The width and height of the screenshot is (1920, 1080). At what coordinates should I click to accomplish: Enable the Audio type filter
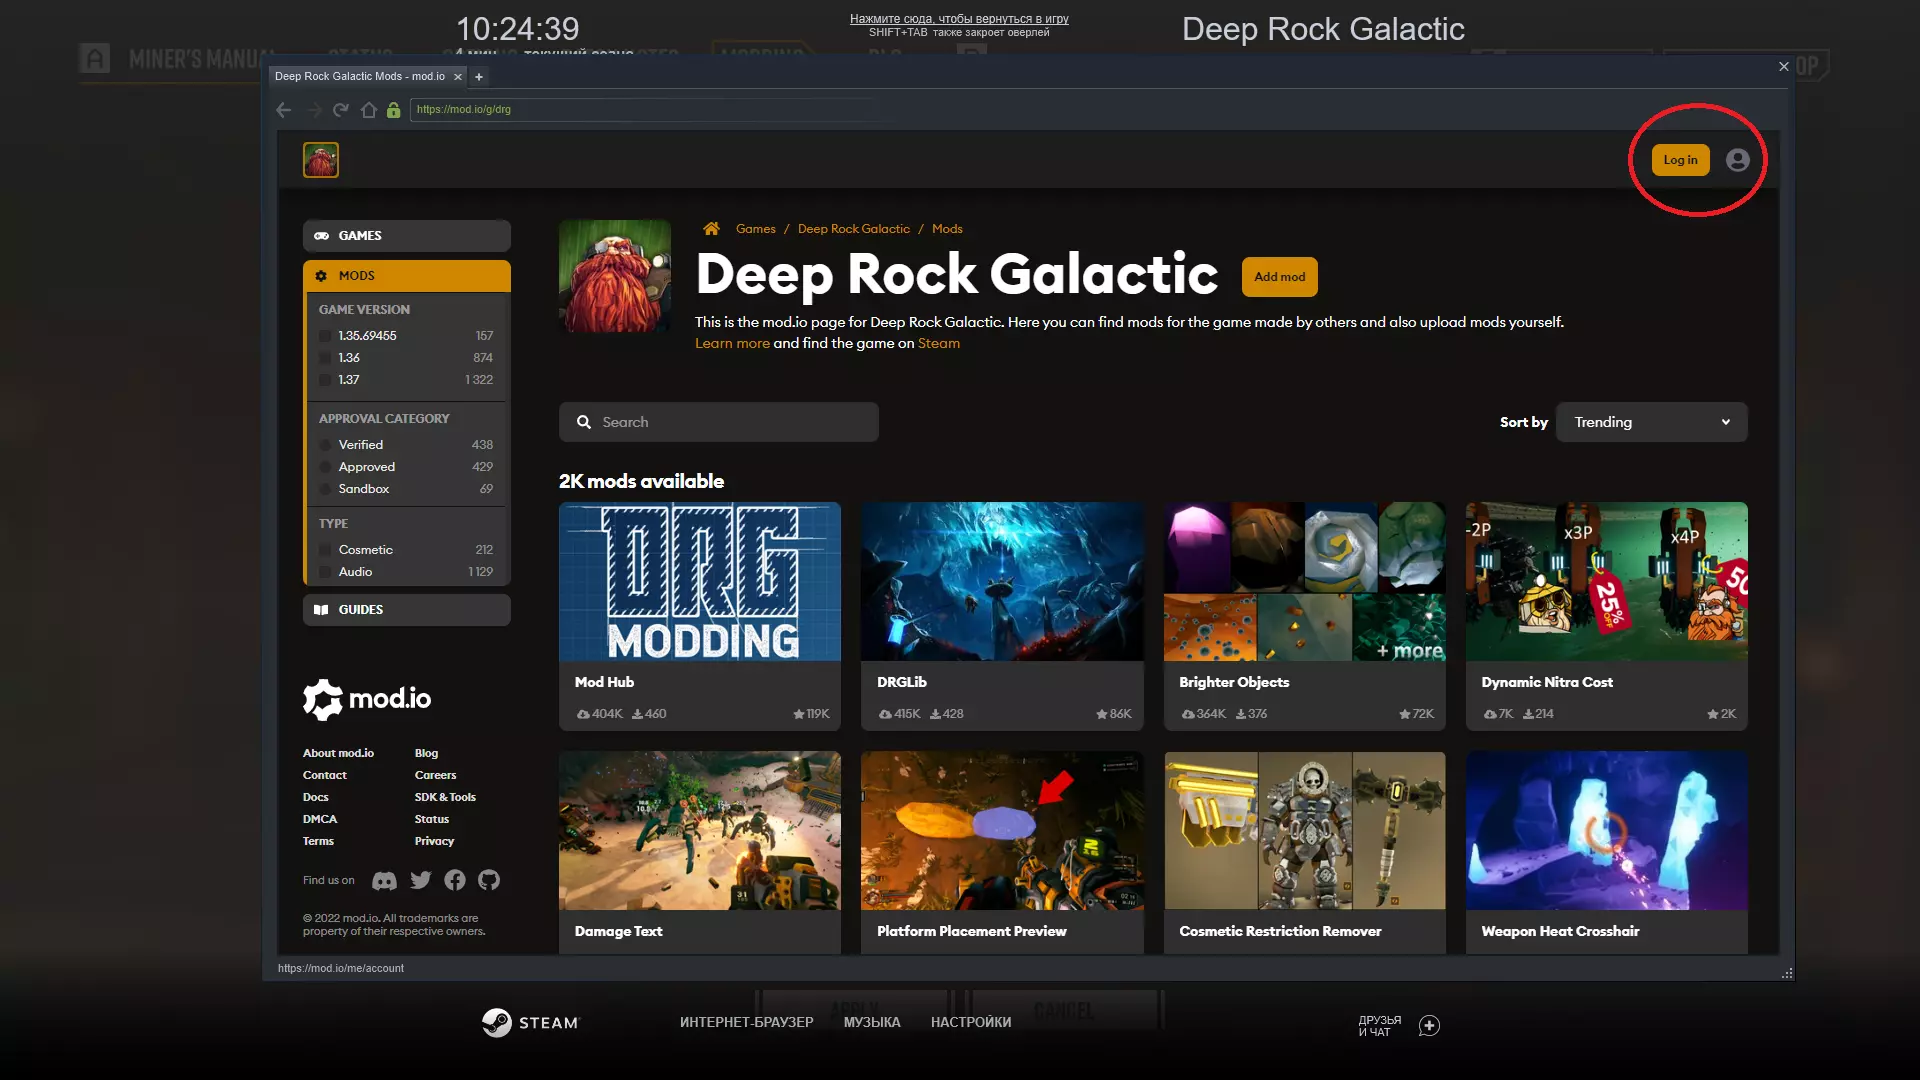pos(325,572)
